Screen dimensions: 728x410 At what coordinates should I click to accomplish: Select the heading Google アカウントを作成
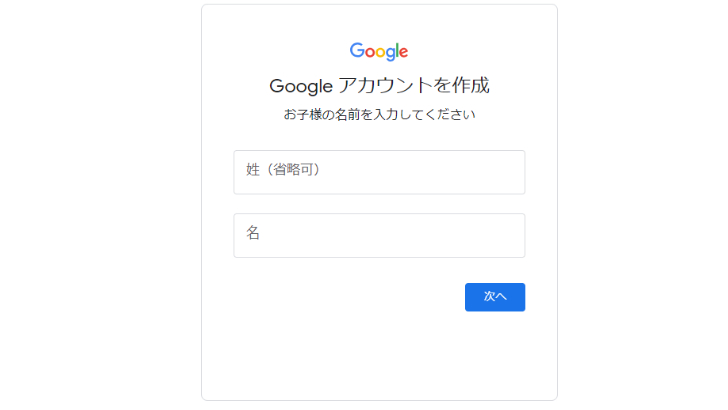tap(379, 85)
